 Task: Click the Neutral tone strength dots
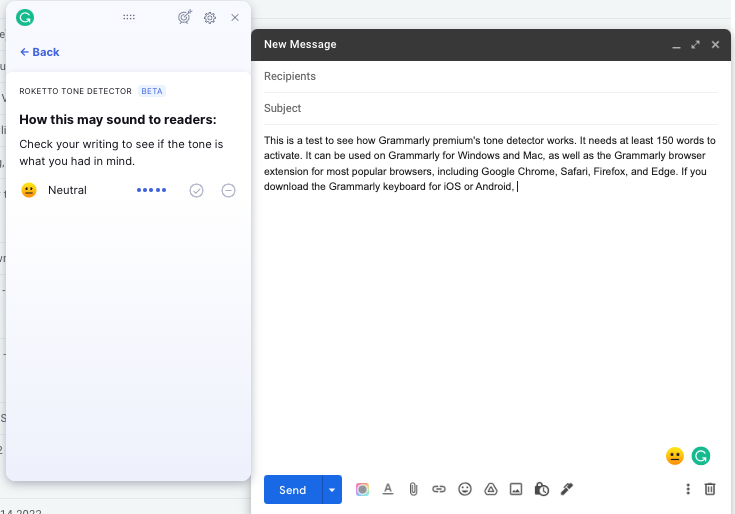151,190
